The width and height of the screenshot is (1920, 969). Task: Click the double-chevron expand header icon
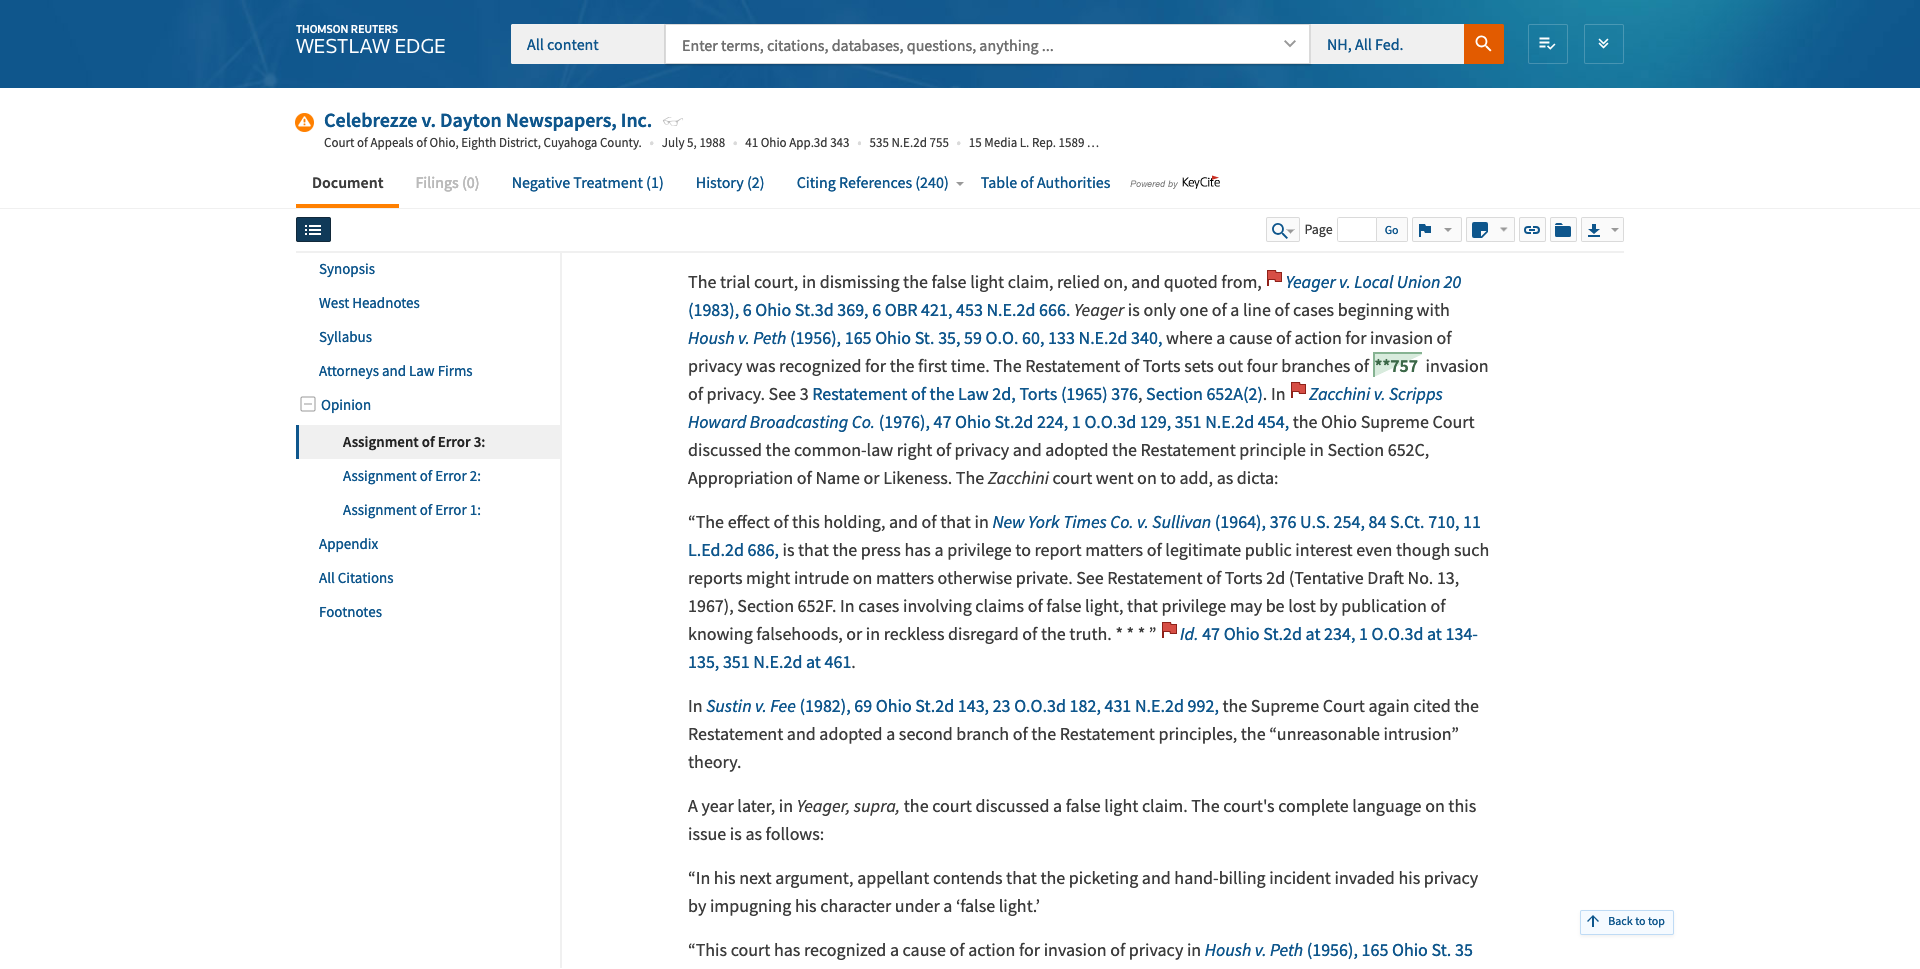coord(1603,44)
